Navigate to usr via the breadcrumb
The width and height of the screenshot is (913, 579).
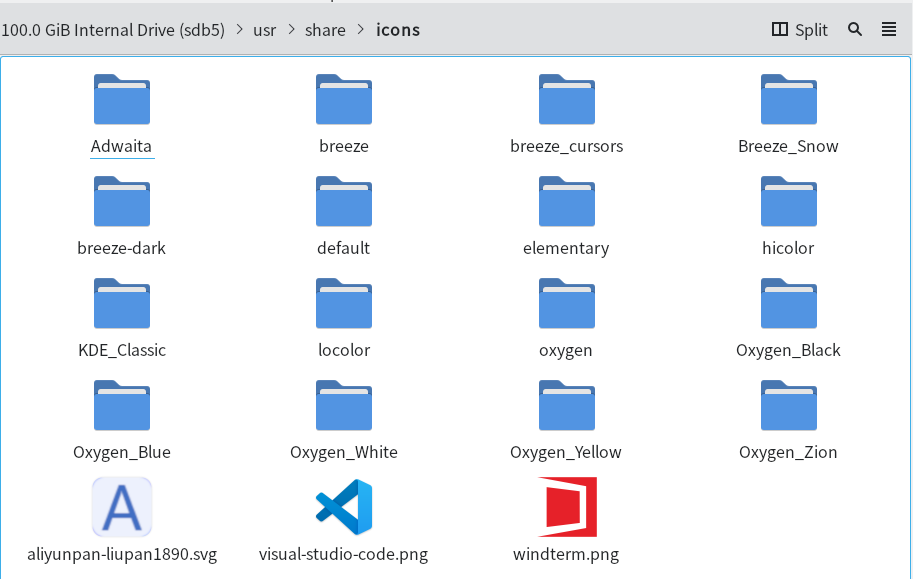click(x=264, y=29)
